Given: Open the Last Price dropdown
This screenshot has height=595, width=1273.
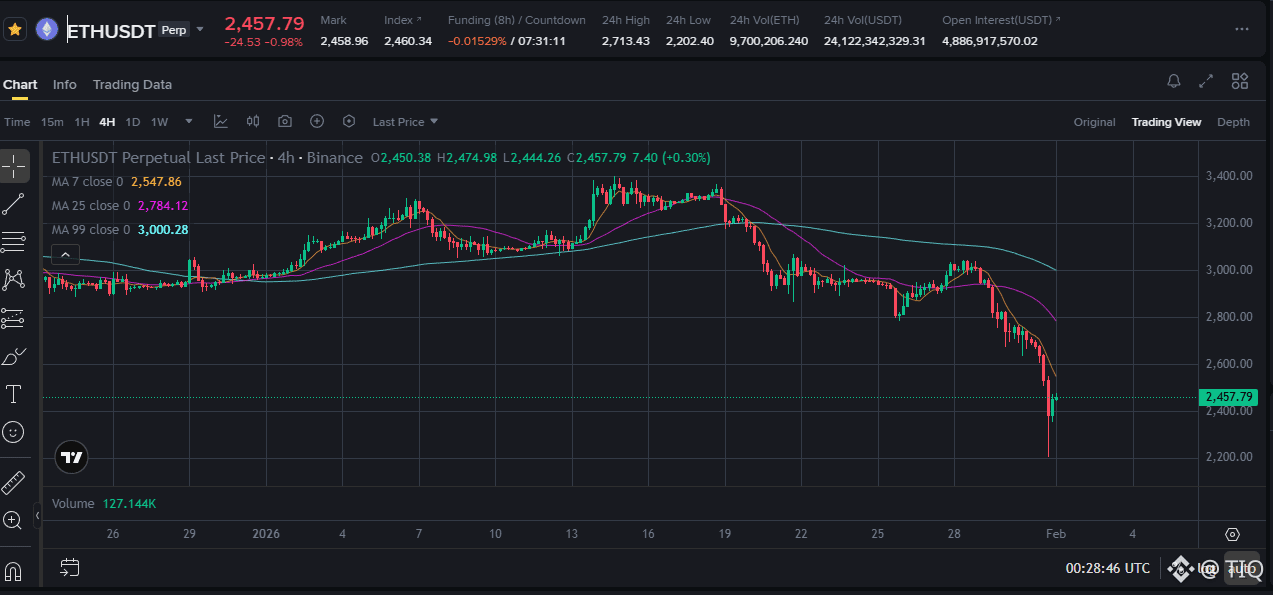Looking at the screenshot, I should coord(405,122).
